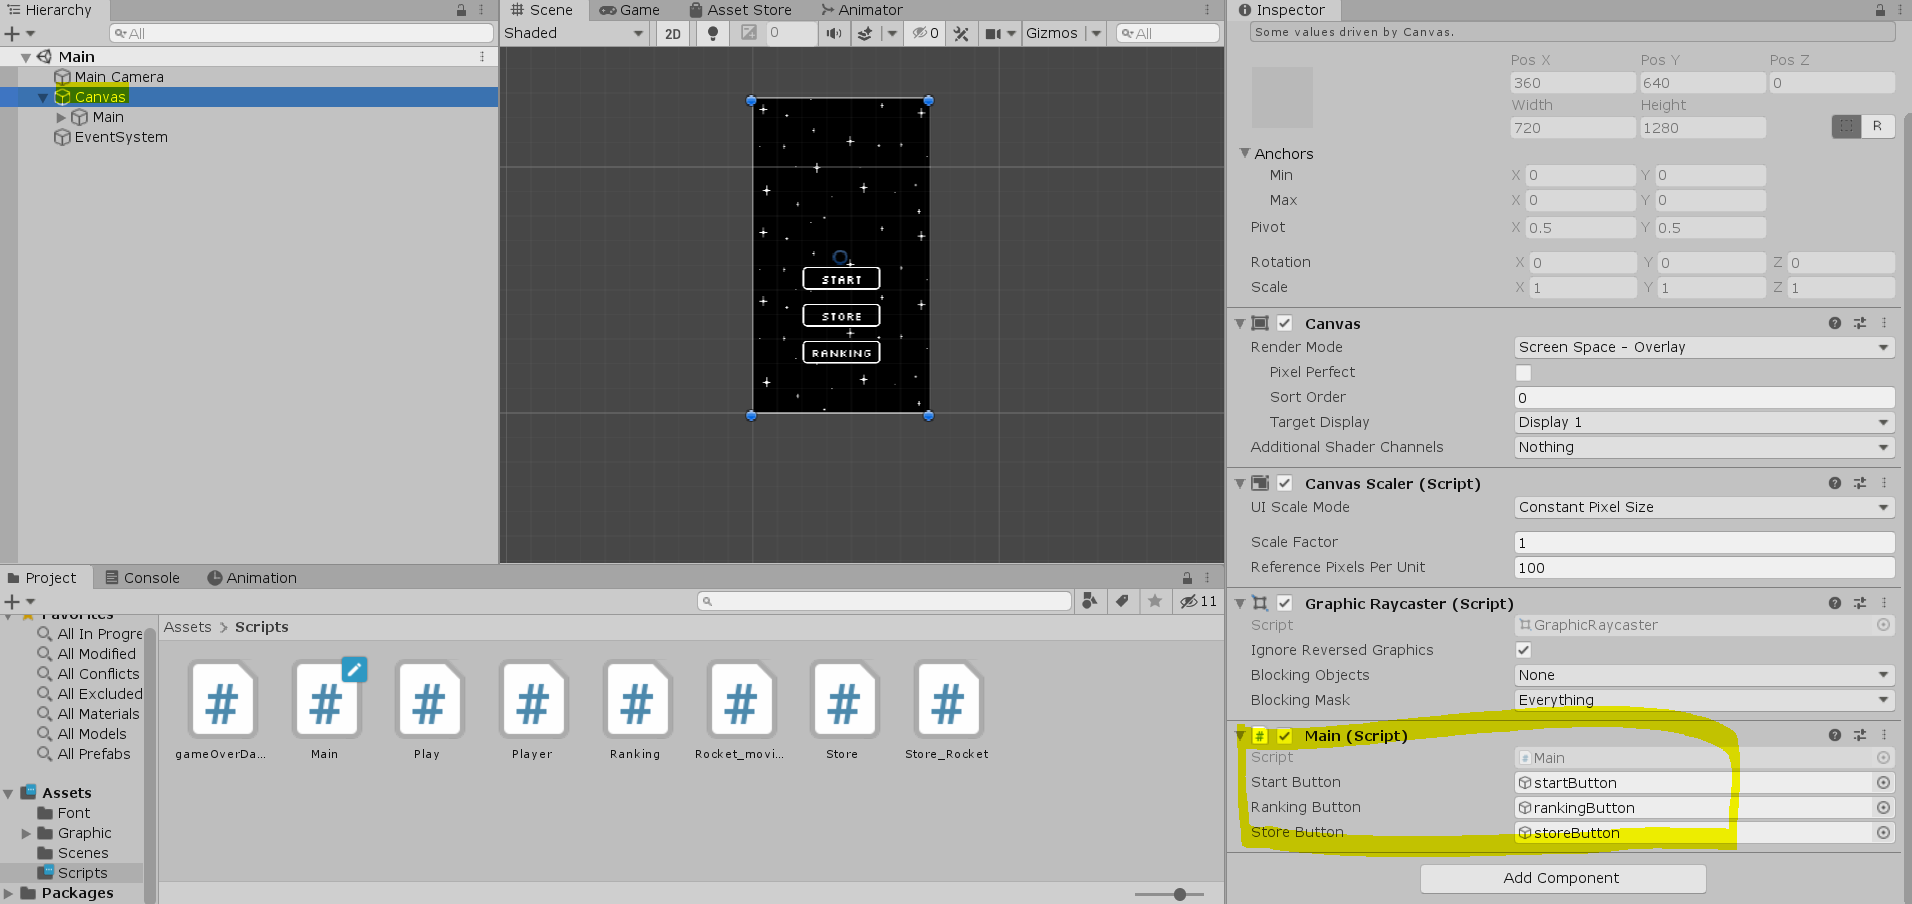Expand the Graphic folder in Assets

(26, 833)
